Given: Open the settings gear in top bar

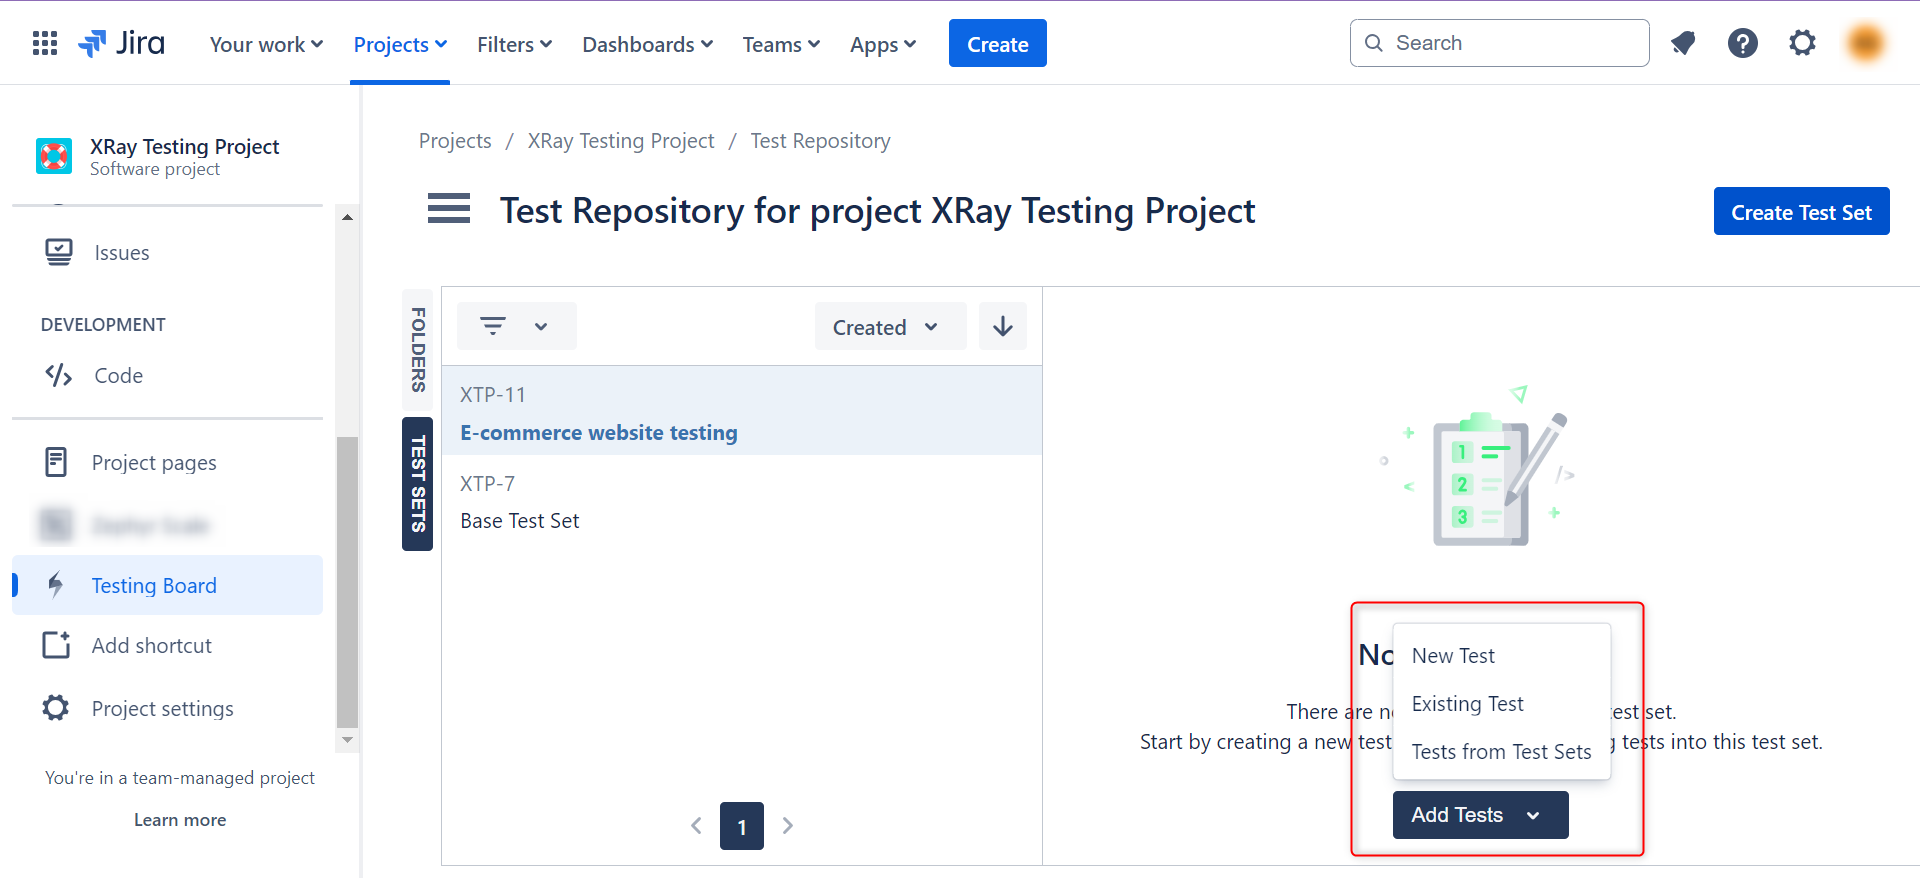Looking at the screenshot, I should point(1802,43).
